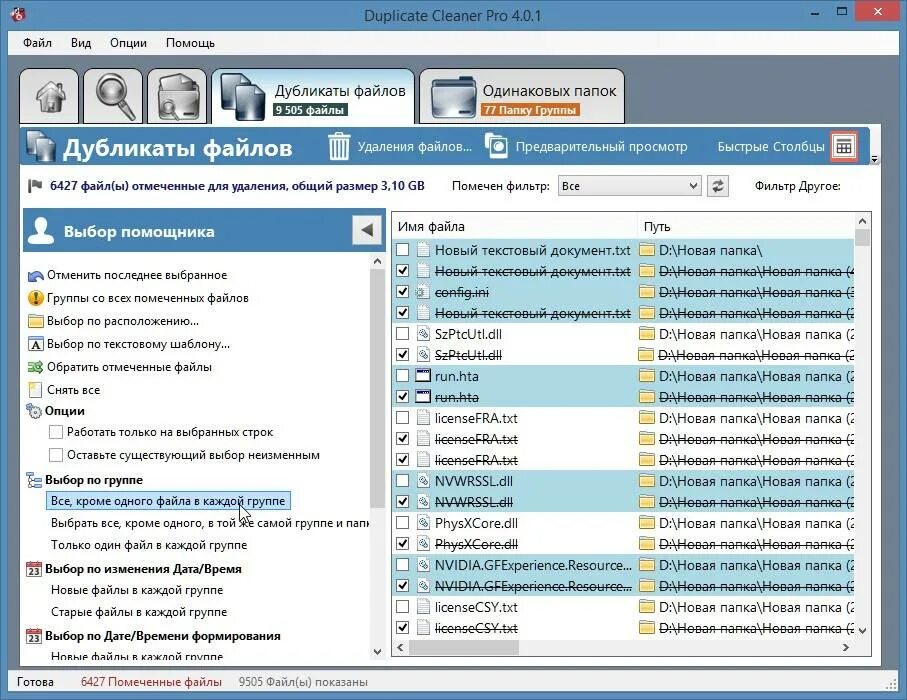Click assistant panel vertical scrollbar thumb

coord(377,389)
